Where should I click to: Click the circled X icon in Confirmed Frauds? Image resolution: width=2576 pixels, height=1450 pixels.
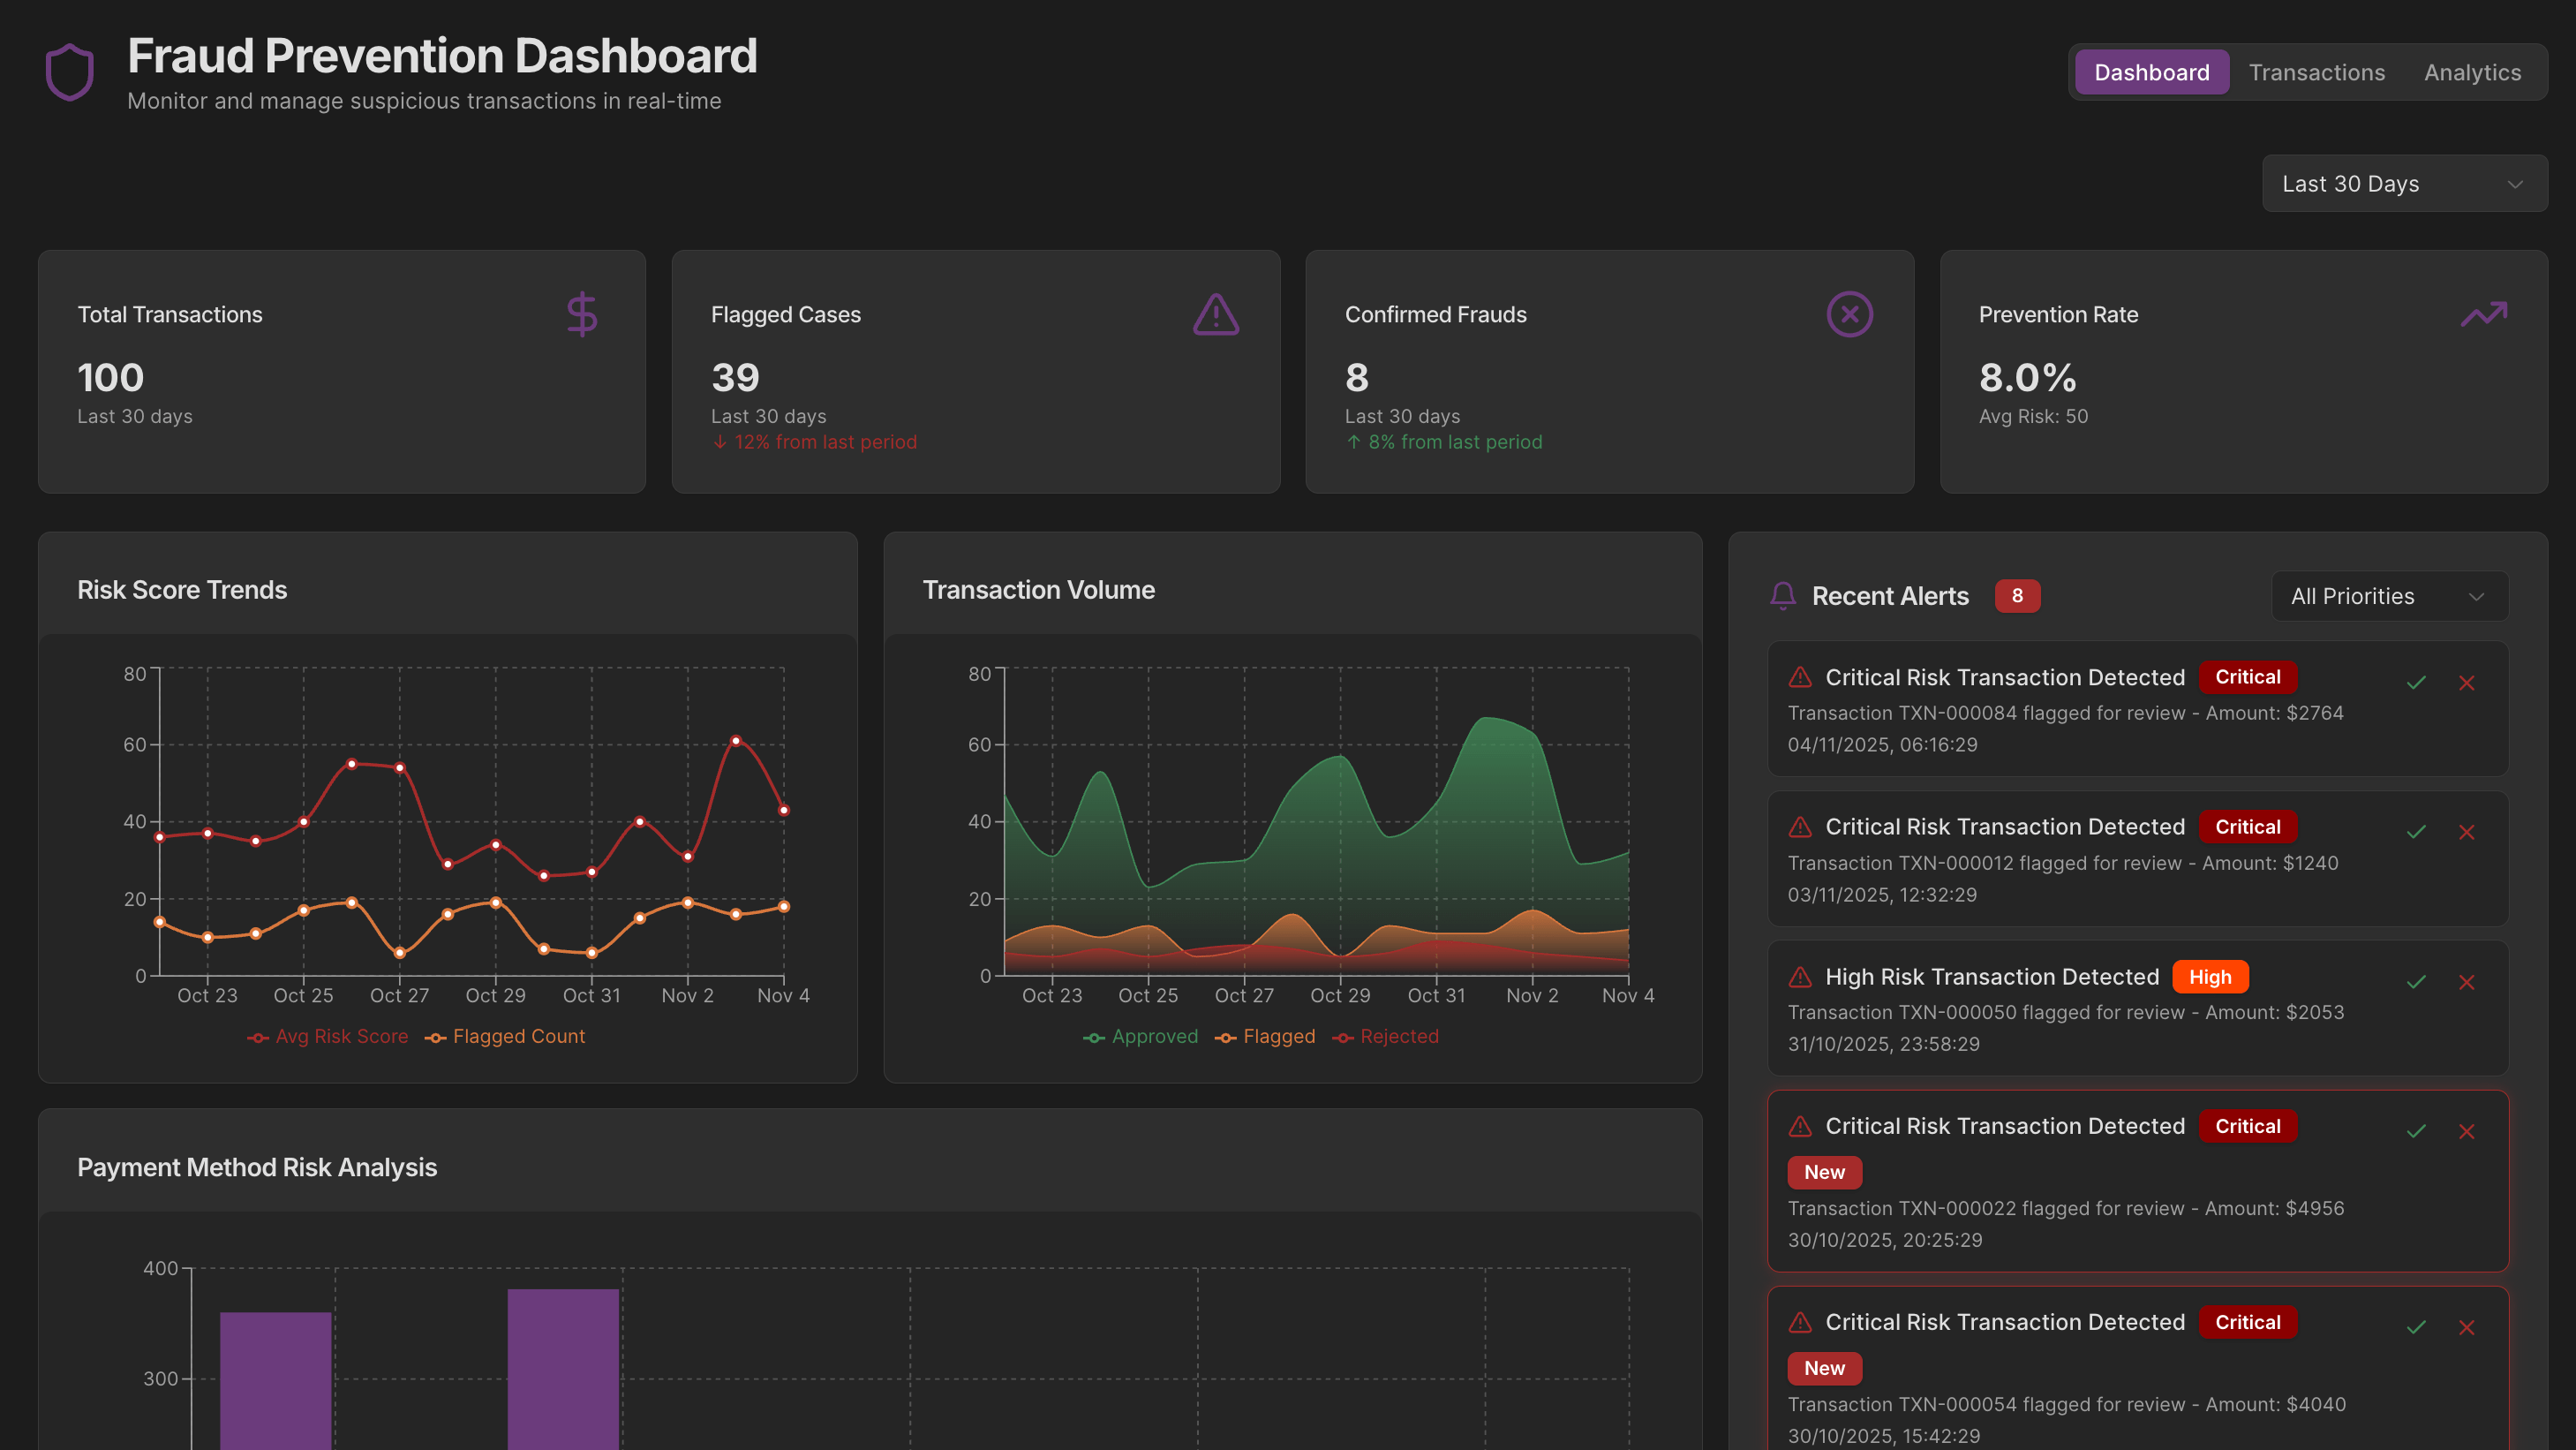1849,314
